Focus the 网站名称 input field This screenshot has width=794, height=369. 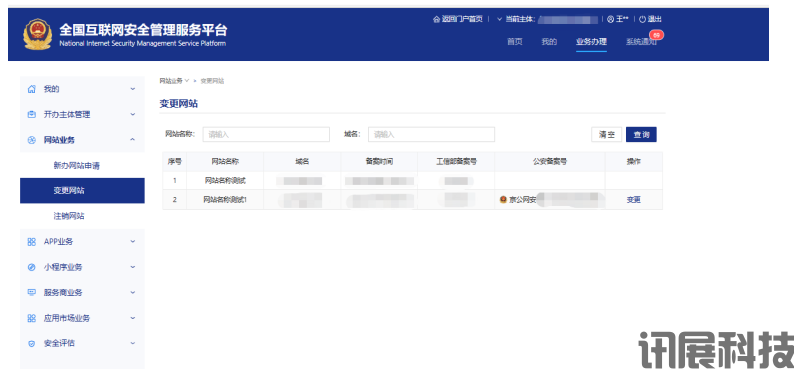tap(266, 135)
